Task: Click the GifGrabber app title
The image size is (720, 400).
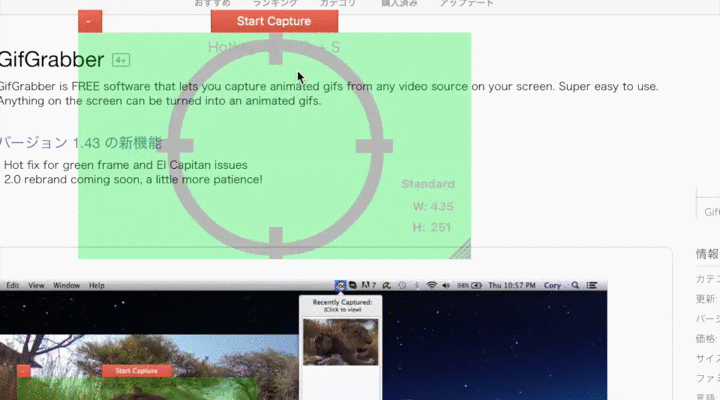Action: [52, 60]
